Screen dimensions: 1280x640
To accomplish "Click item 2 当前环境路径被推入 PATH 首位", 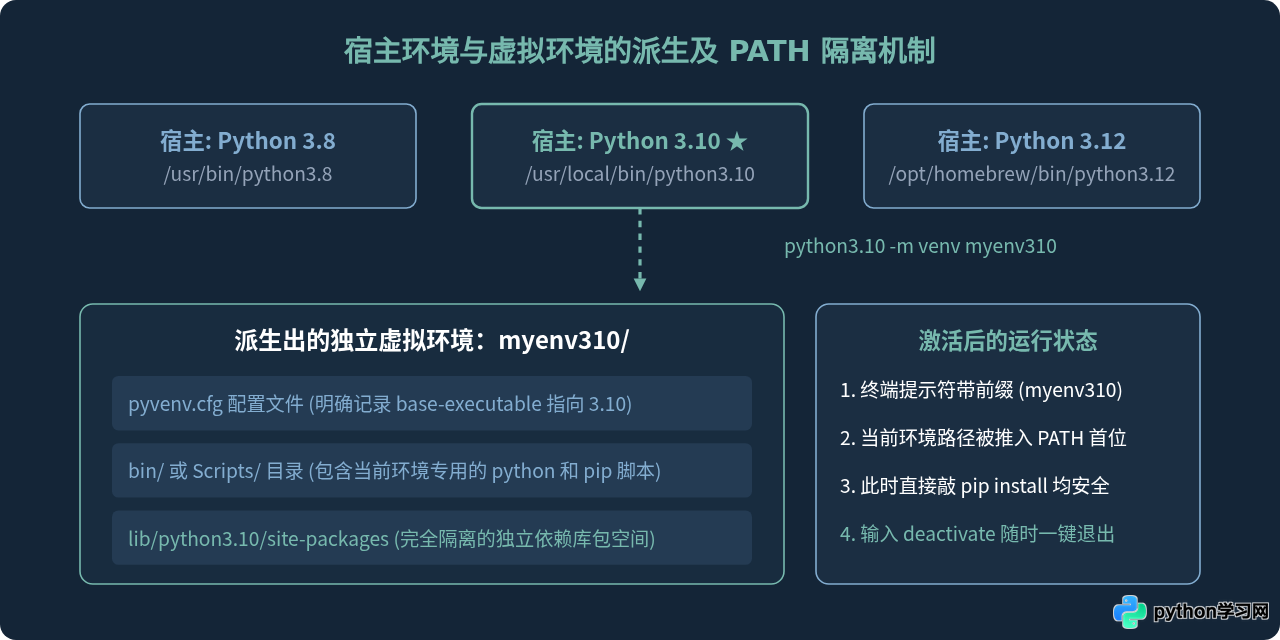I will [984, 438].
